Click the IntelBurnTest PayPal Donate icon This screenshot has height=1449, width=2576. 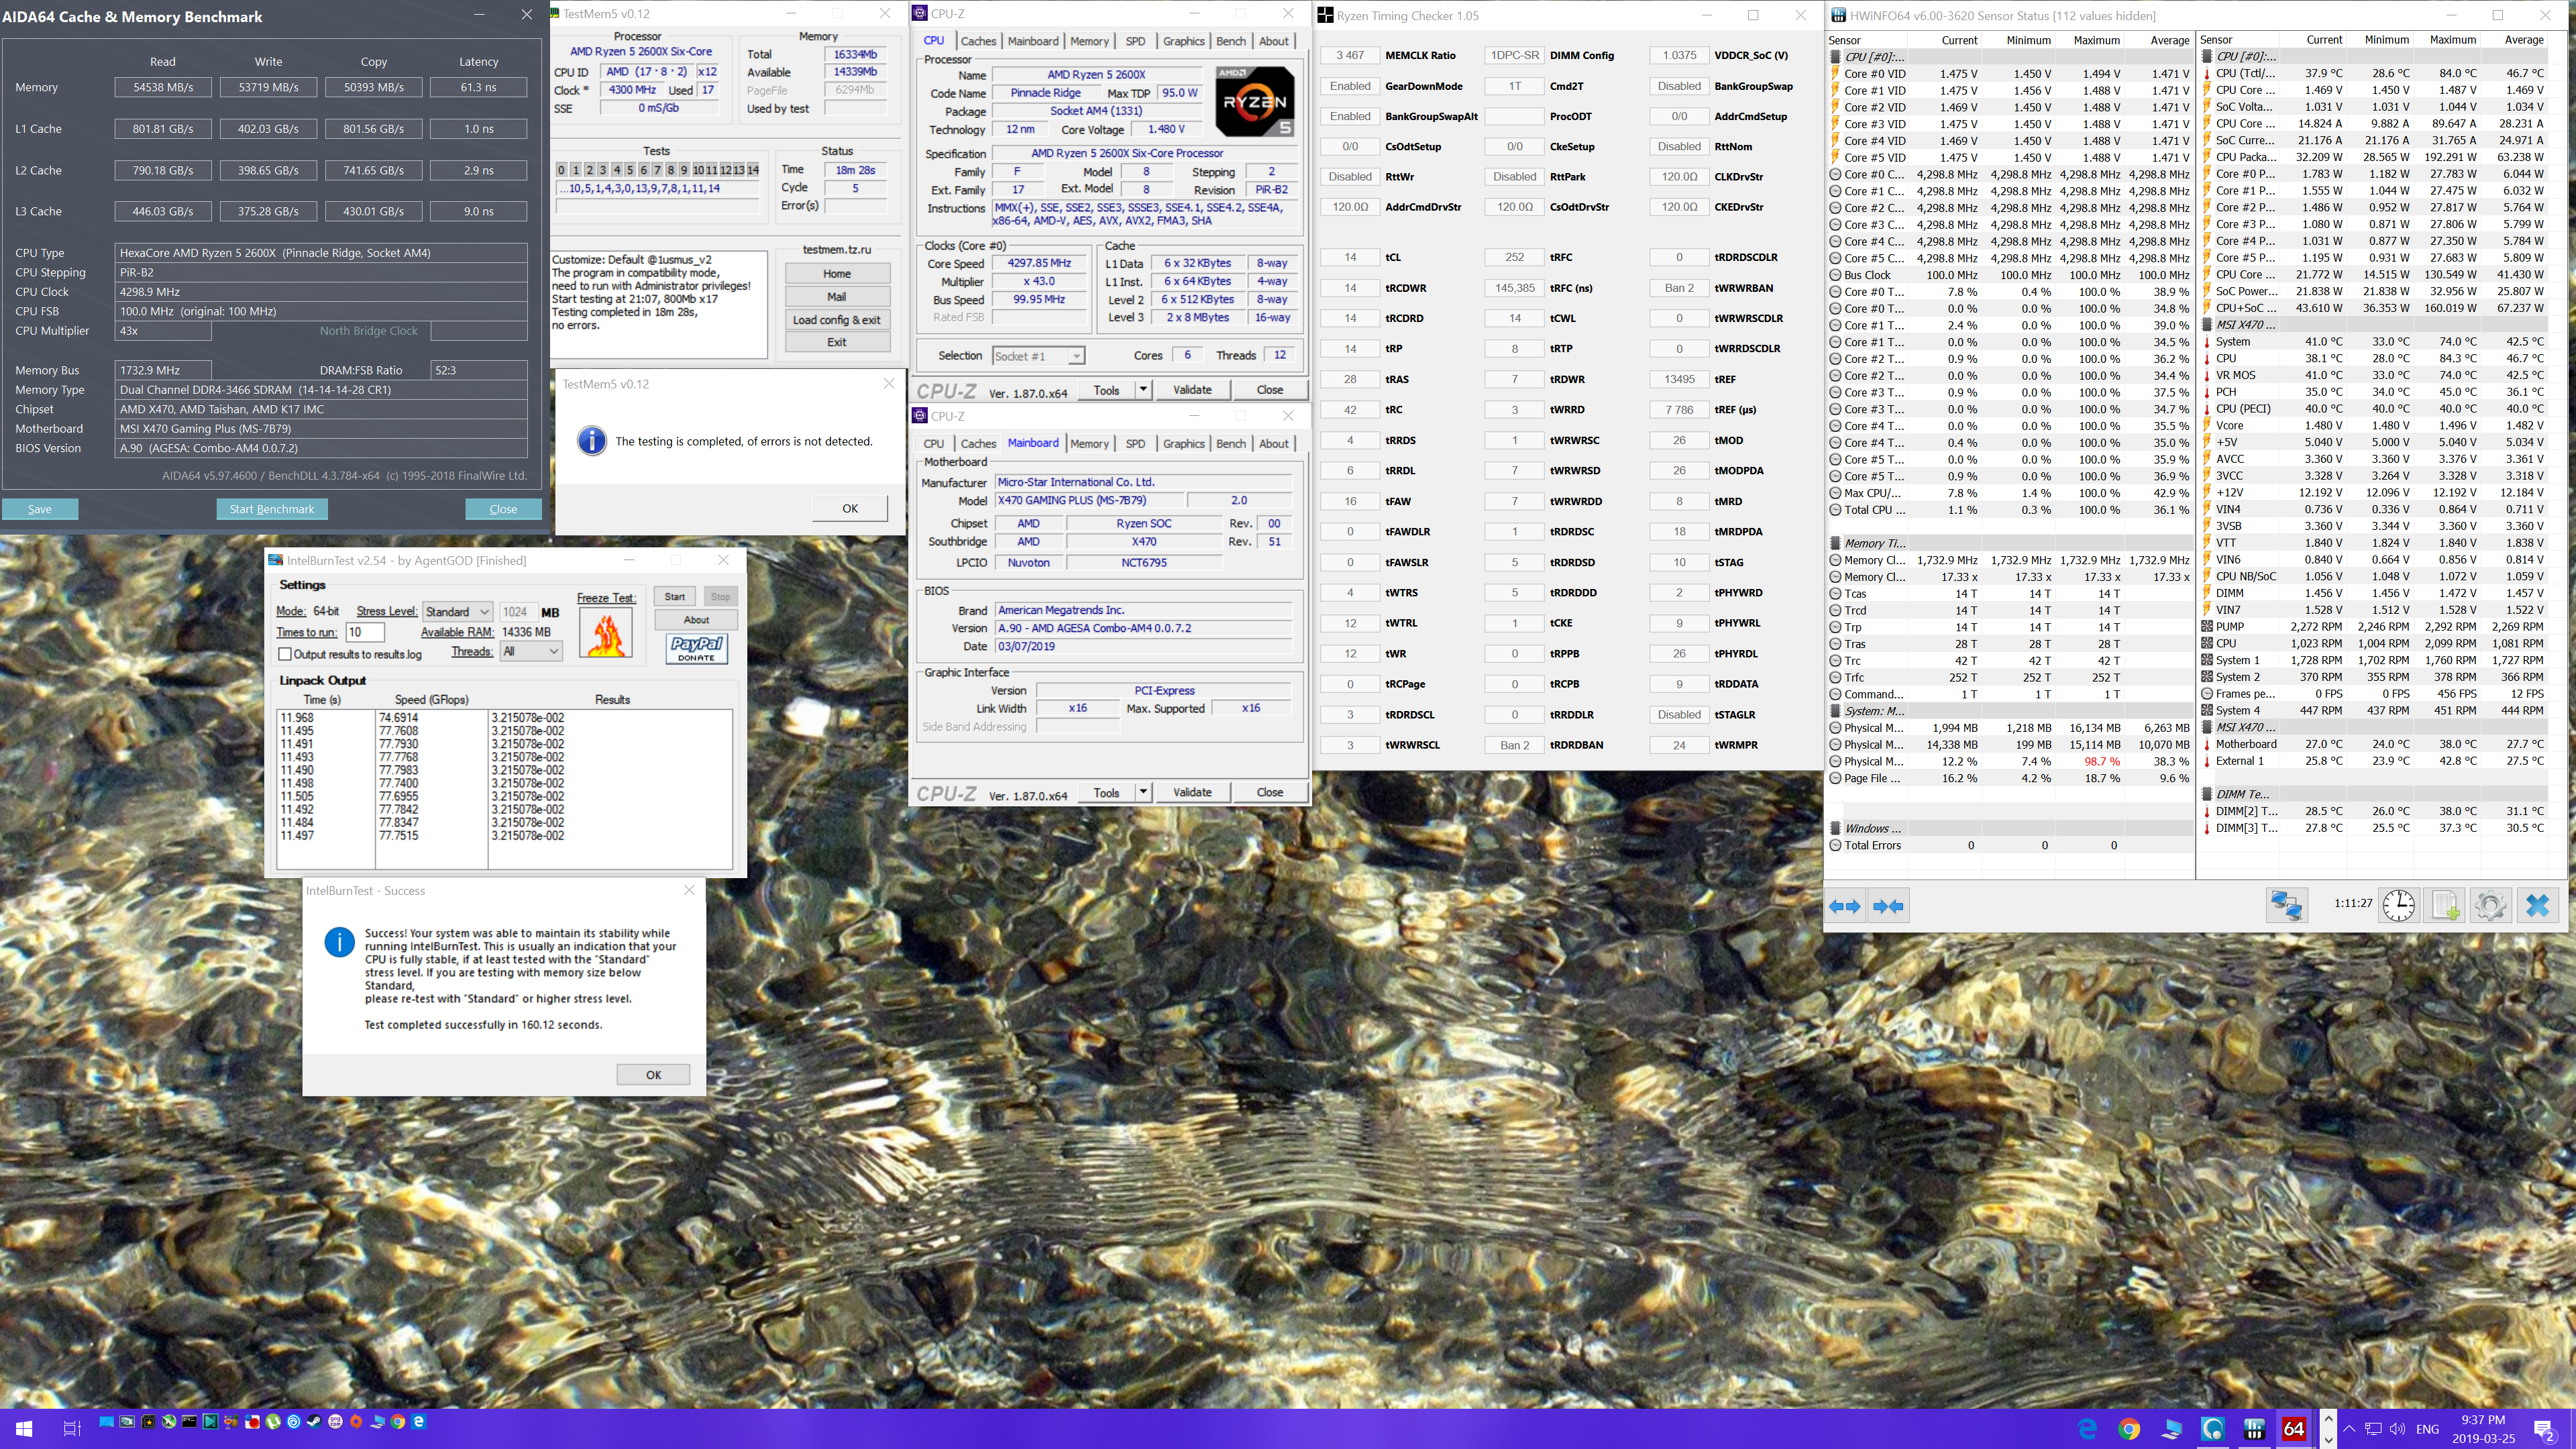[696, 648]
